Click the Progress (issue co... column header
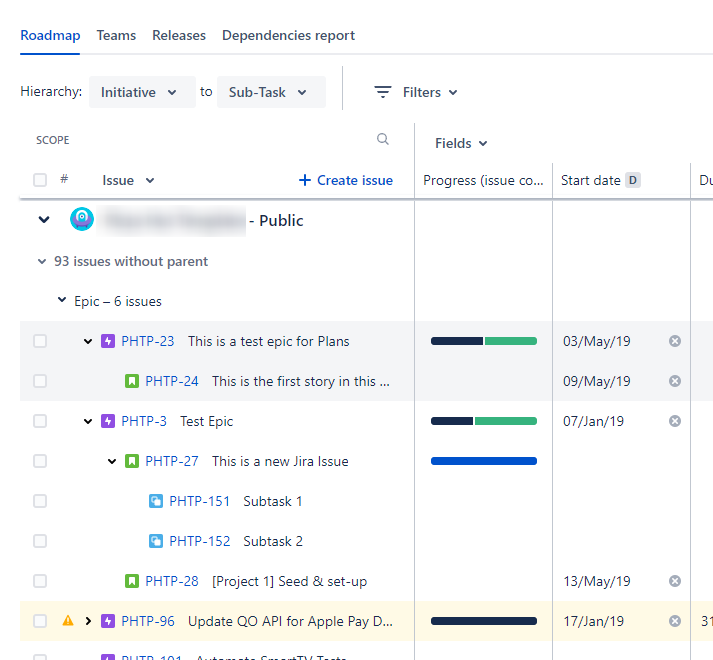 483,181
